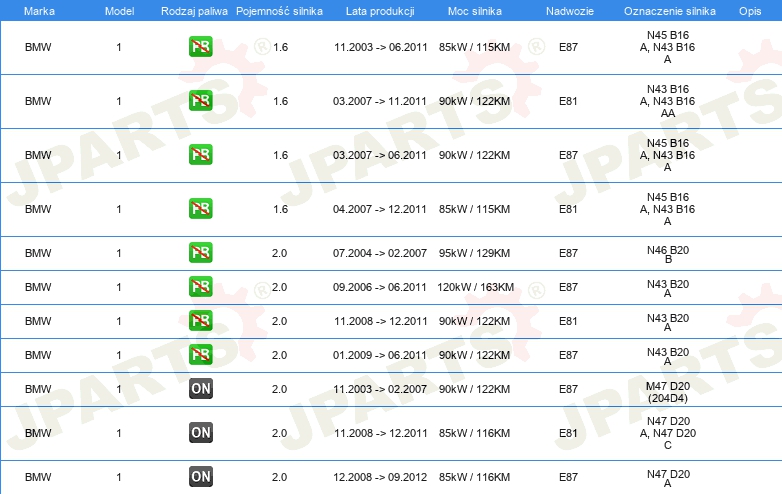Click the M47 D20 (204D4) engine designation

[x=667, y=389]
